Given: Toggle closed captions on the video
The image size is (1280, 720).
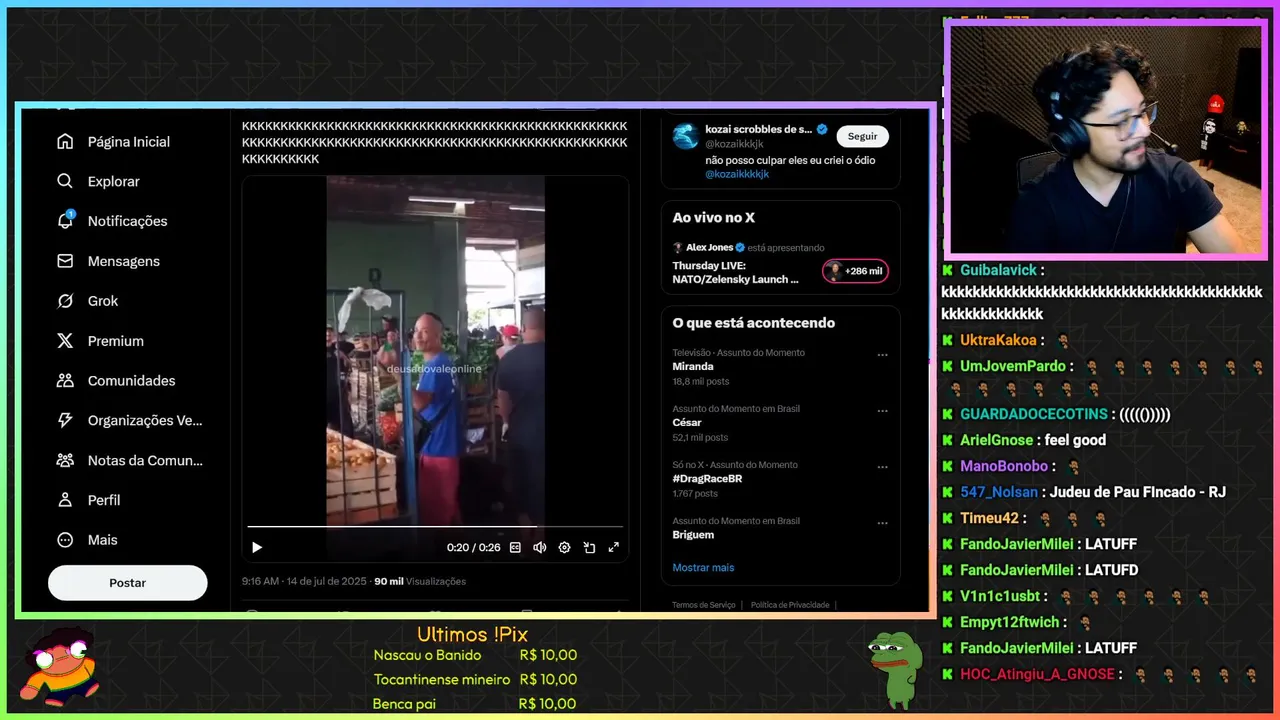Looking at the screenshot, I should [515, 547].
